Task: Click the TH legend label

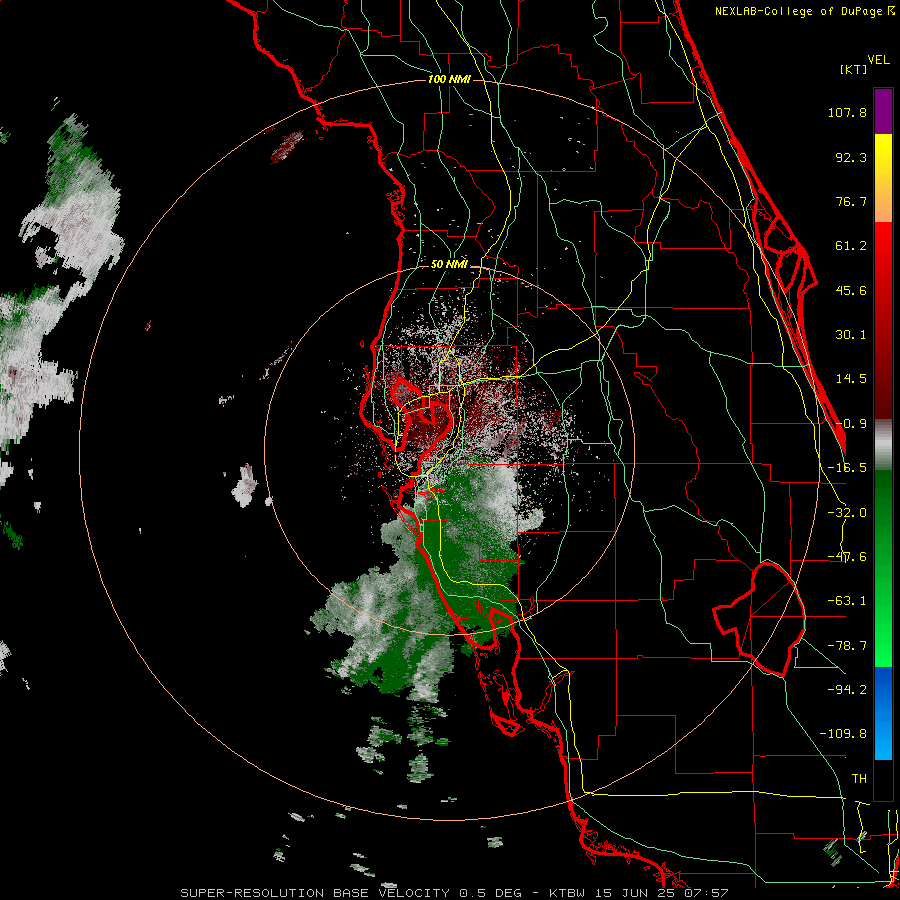Action: click(x=859, y=779)
